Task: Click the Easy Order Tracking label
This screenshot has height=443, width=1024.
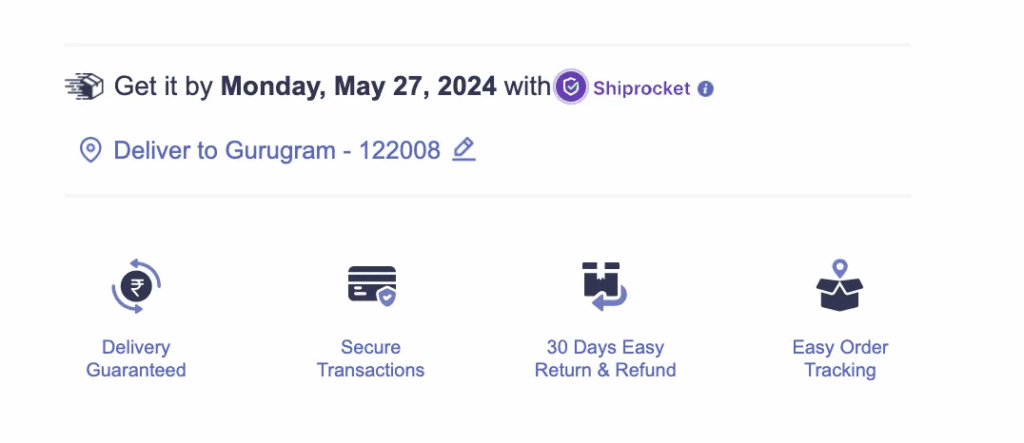Action: click(840, 359)
